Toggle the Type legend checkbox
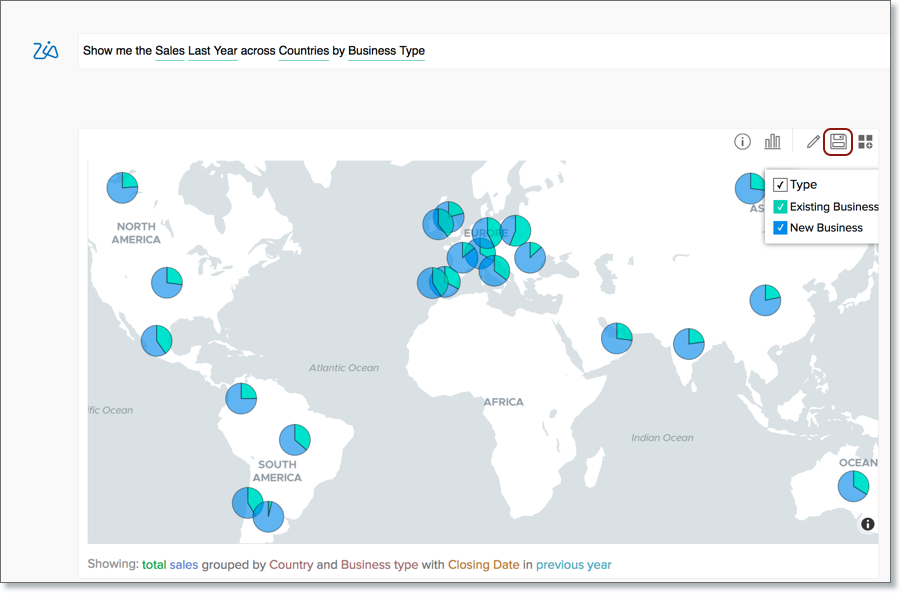The width and height of the screenshot is (901, 593). pyautogui.click(x=781, y=185)
